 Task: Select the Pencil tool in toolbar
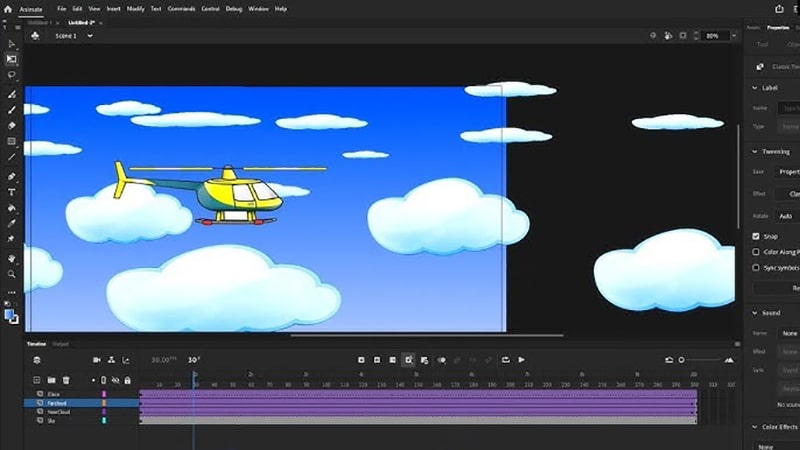coord(11,94)
